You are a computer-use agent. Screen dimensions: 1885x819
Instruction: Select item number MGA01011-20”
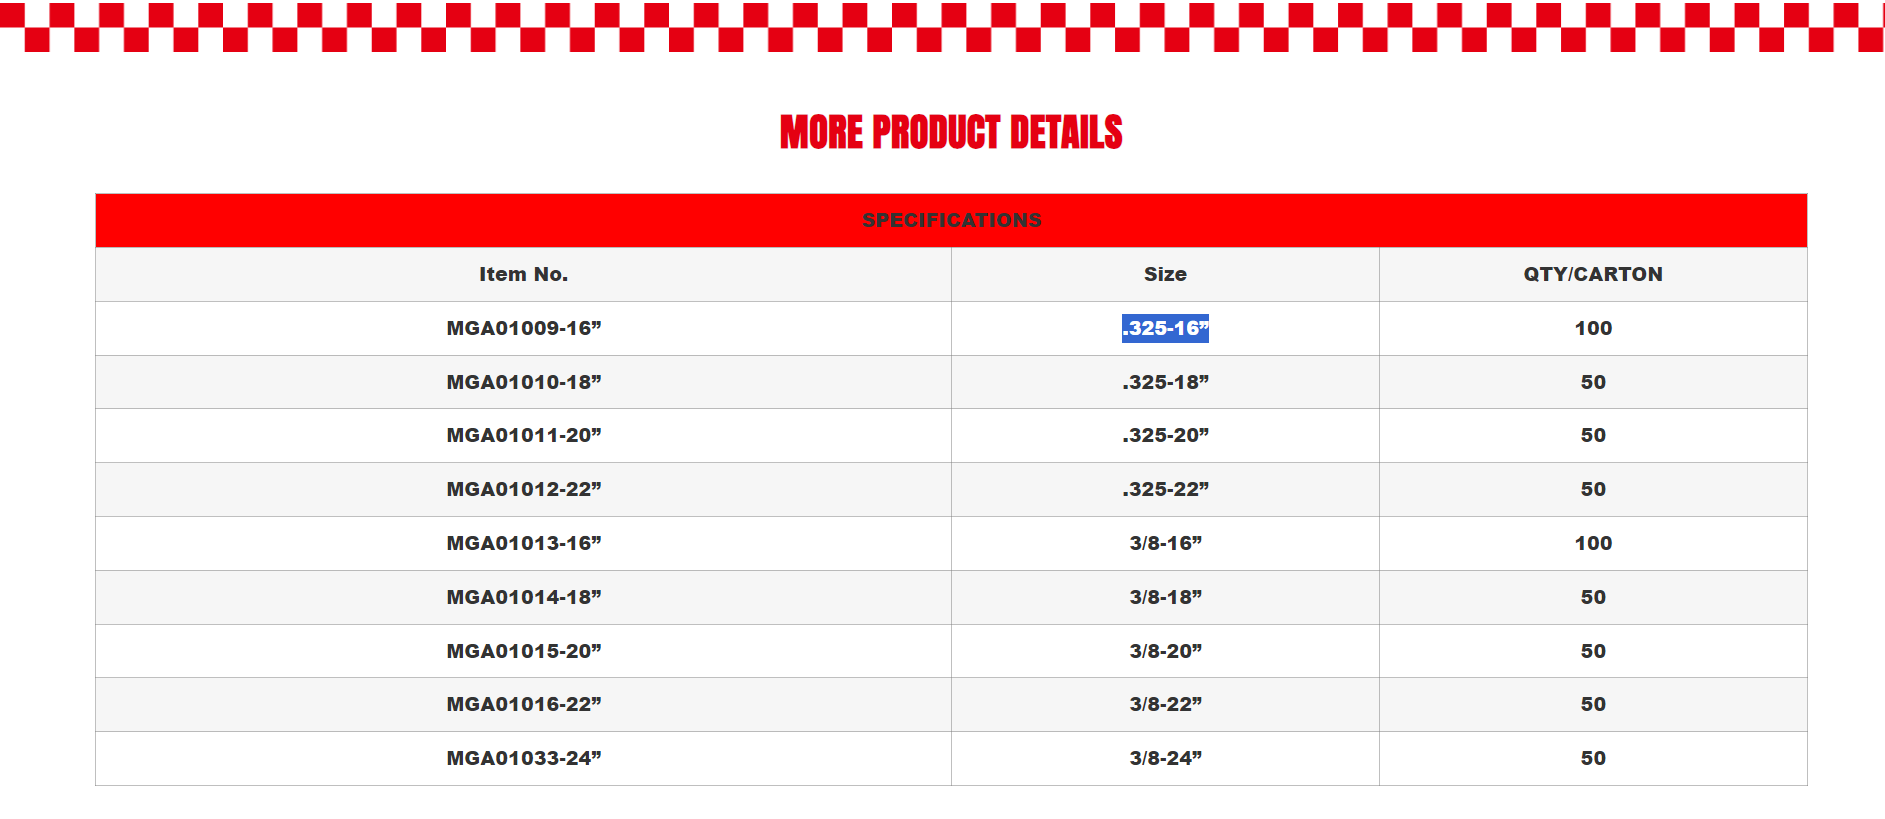(523, 435)
